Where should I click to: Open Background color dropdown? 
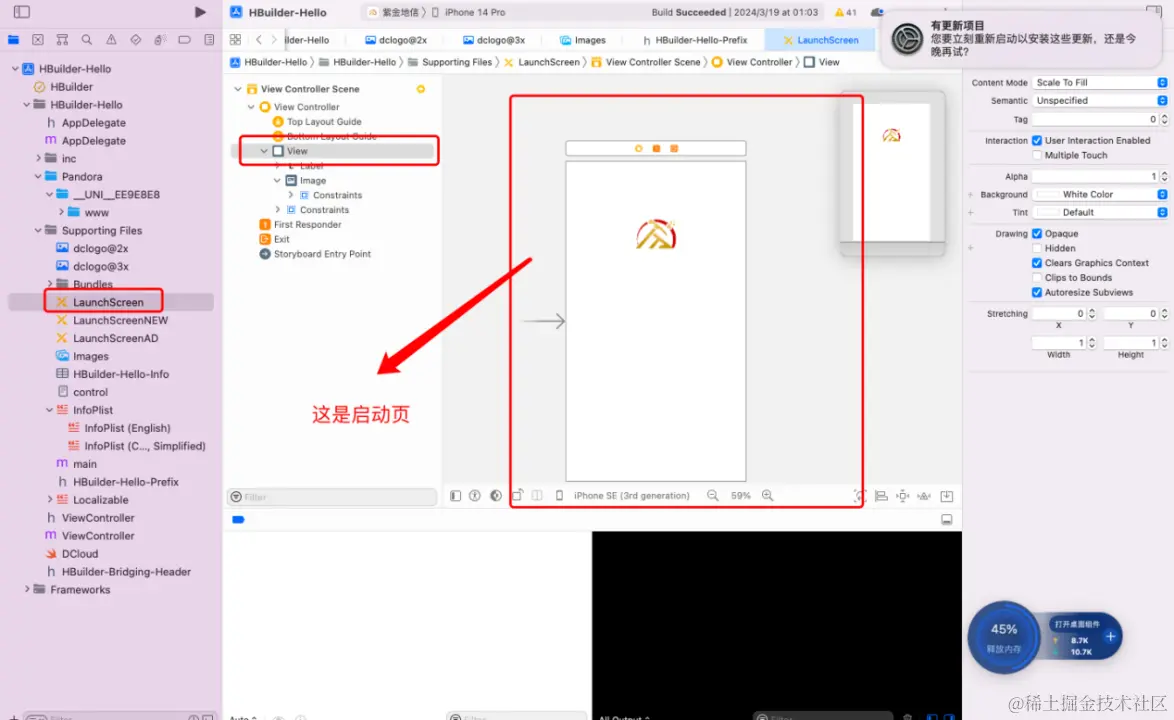1162,195
